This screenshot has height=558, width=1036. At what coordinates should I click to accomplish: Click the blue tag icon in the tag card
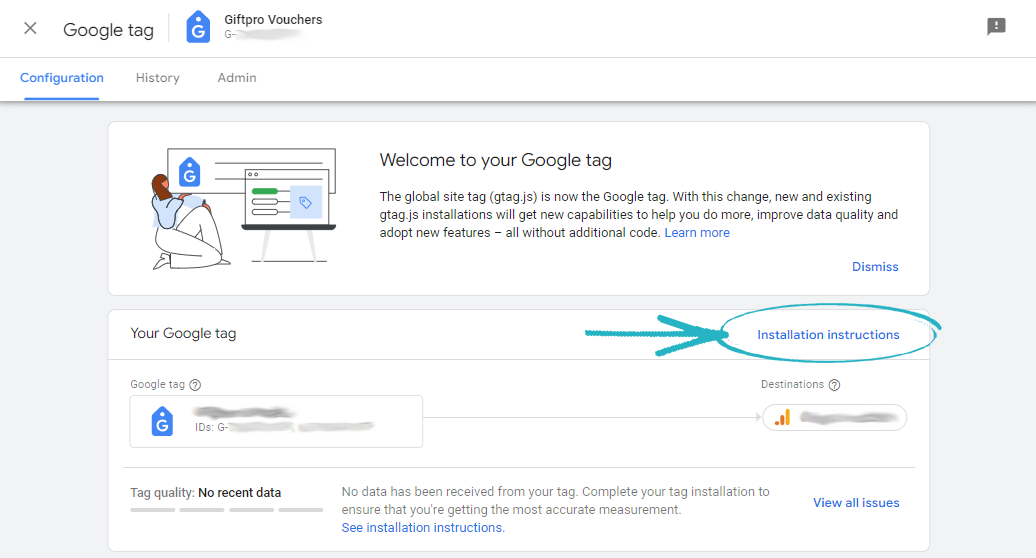pyautogui.click(x=162, y=421)
